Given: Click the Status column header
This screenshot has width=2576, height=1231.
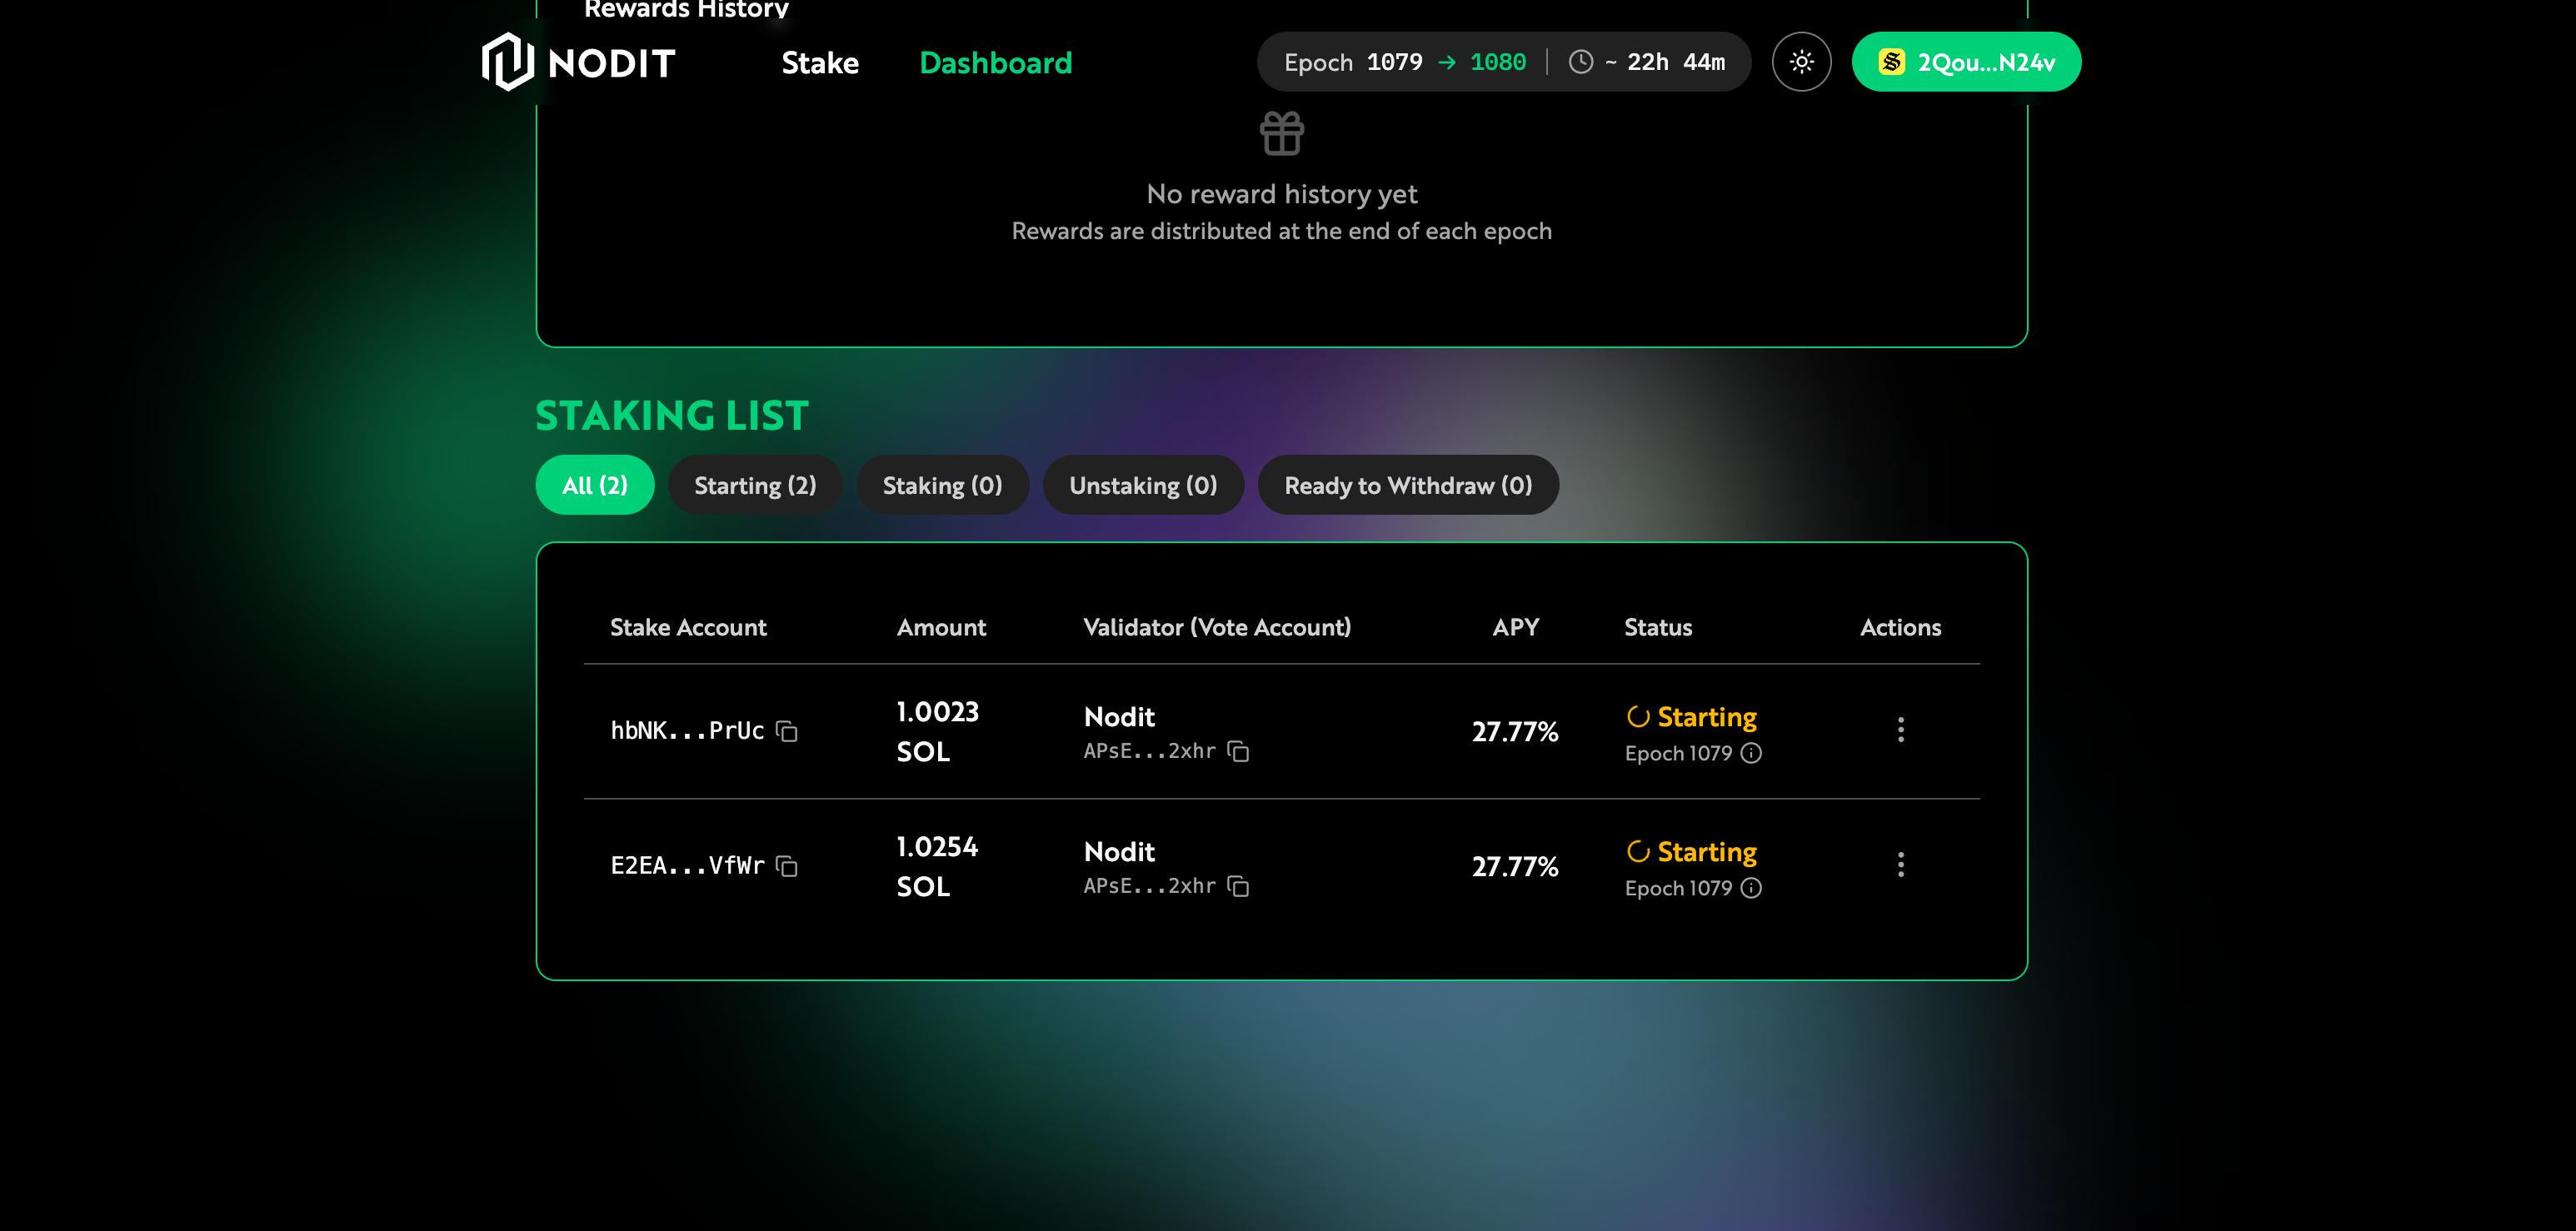Looking at the screenshot, I should tap(1658, 627).
